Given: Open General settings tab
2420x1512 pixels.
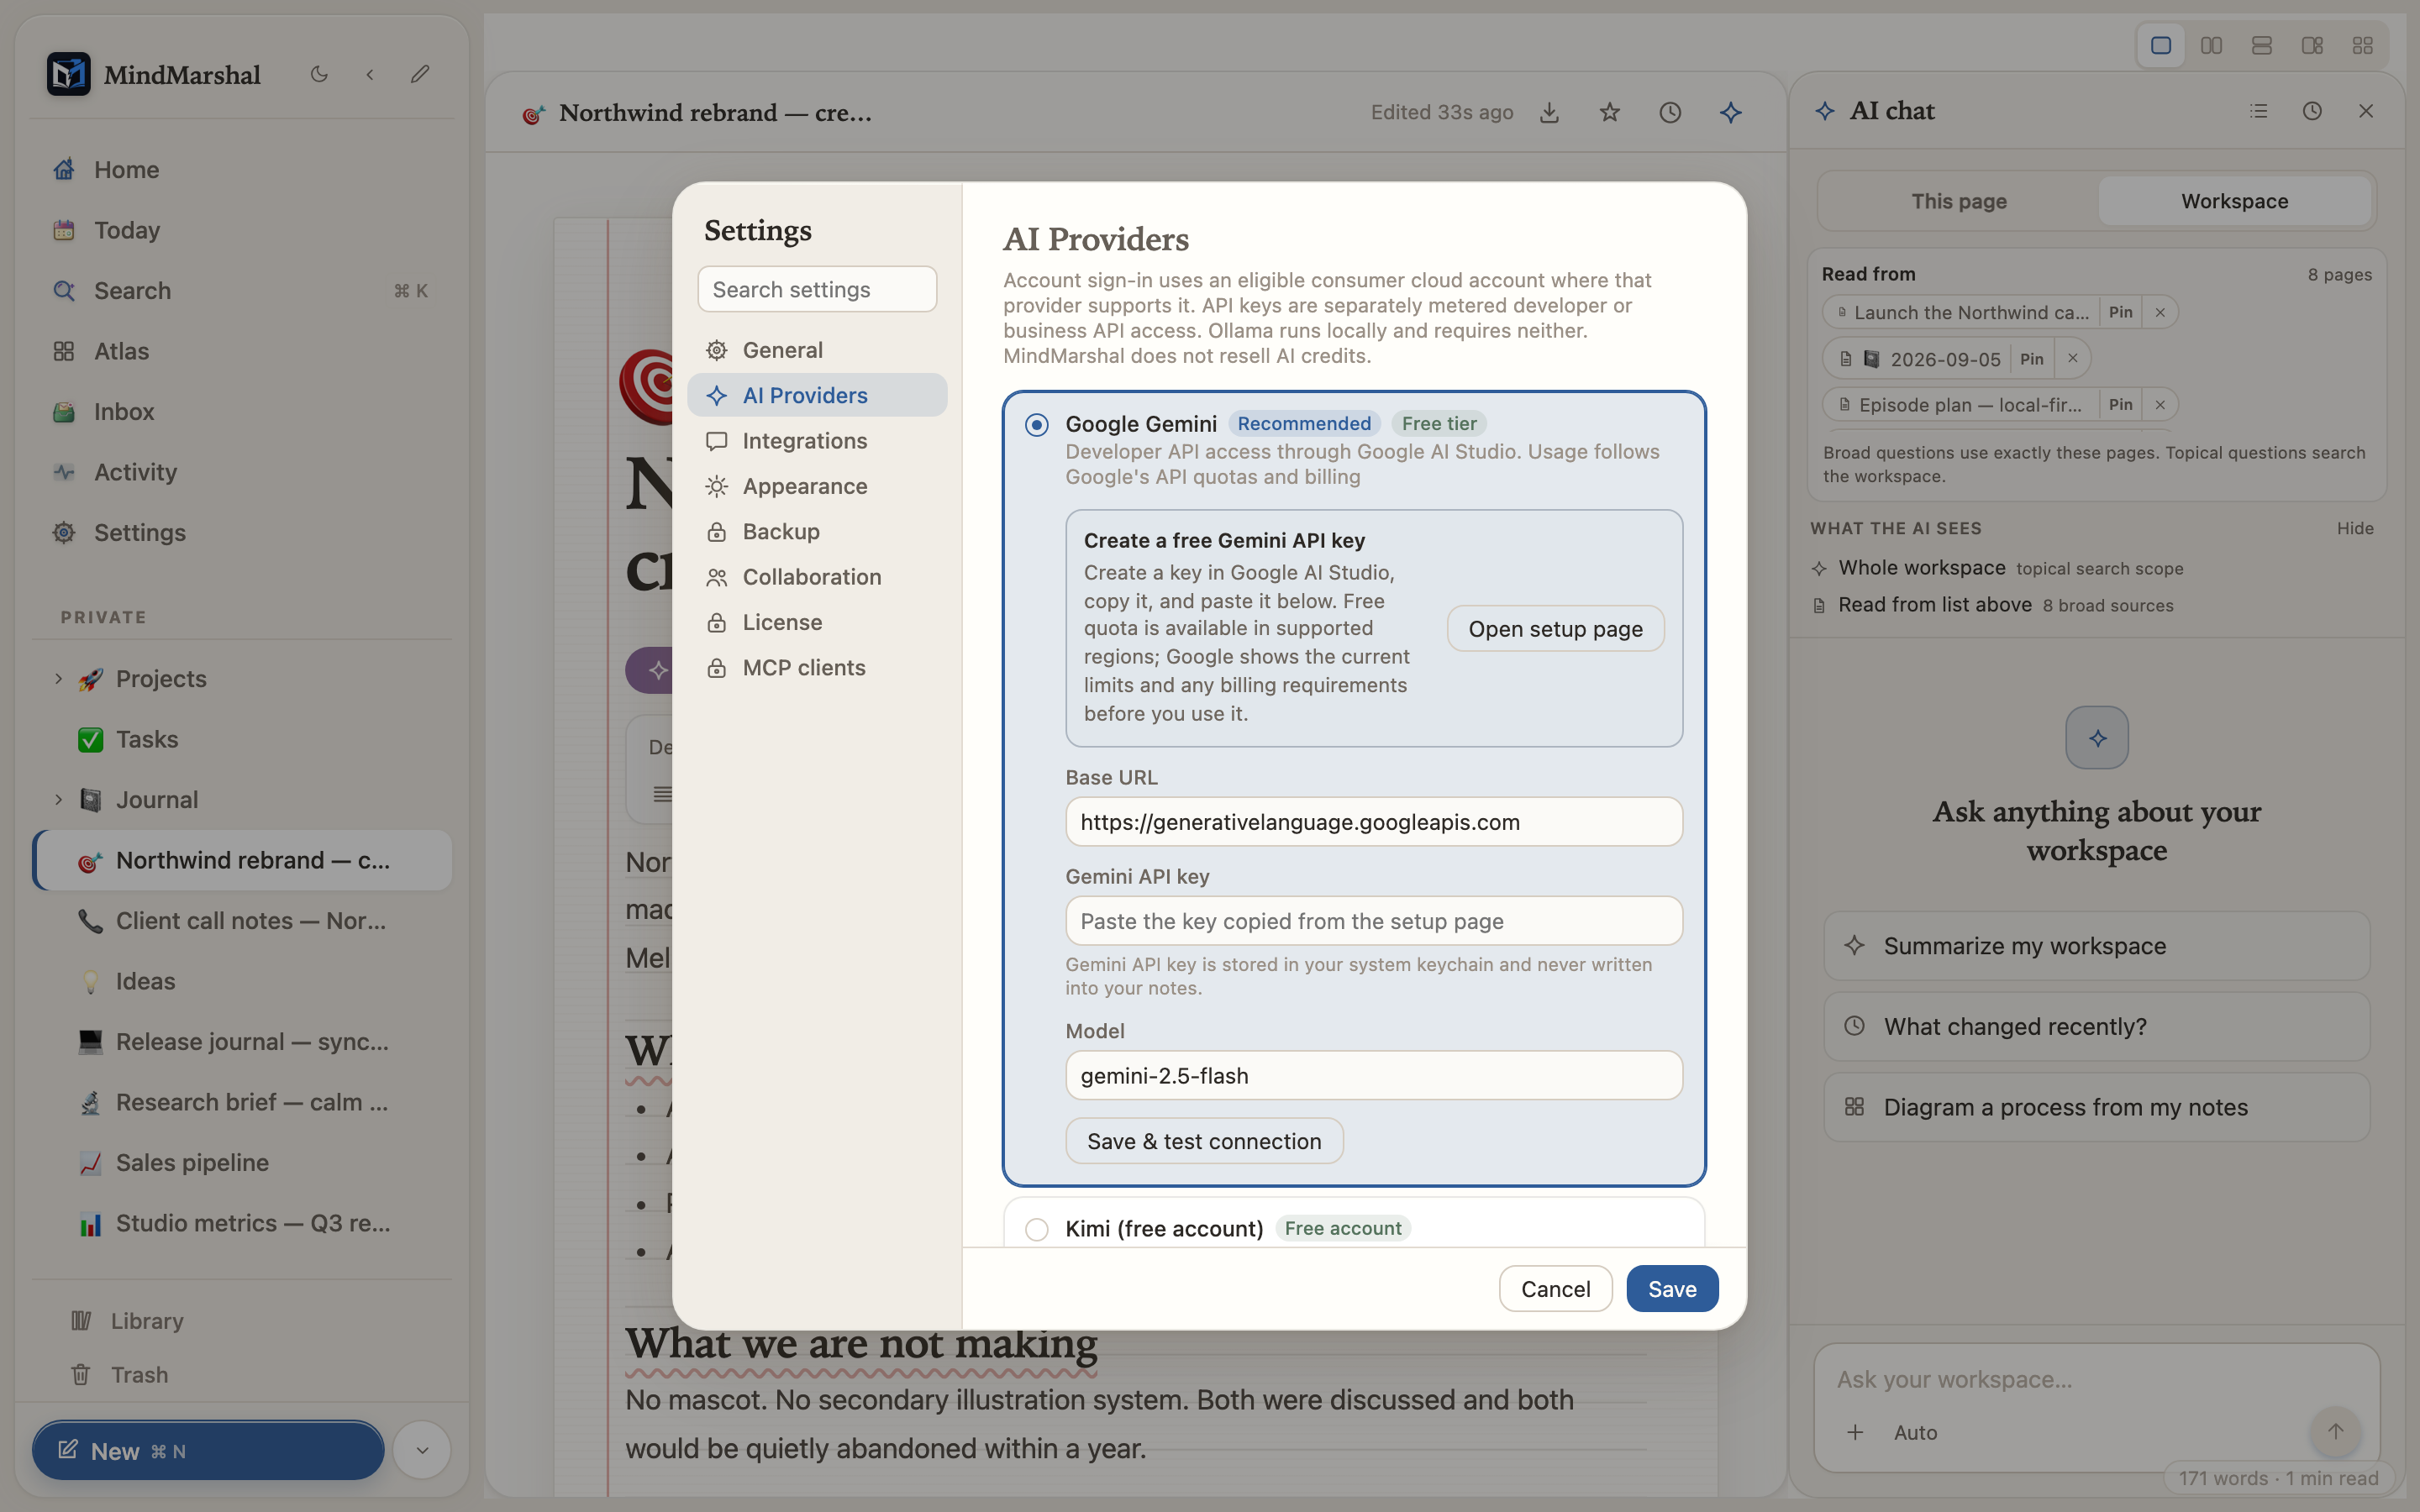Looking at the screenshot, I should [x=817, y=350].
